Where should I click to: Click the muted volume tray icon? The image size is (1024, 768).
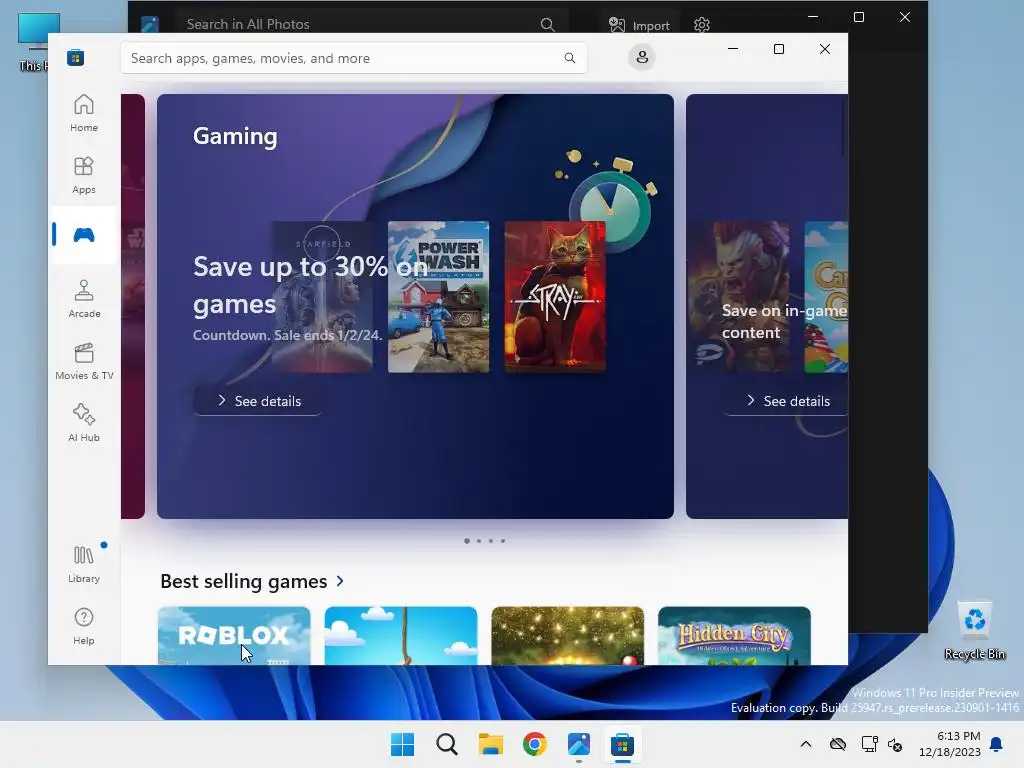[x=895, y=744]
